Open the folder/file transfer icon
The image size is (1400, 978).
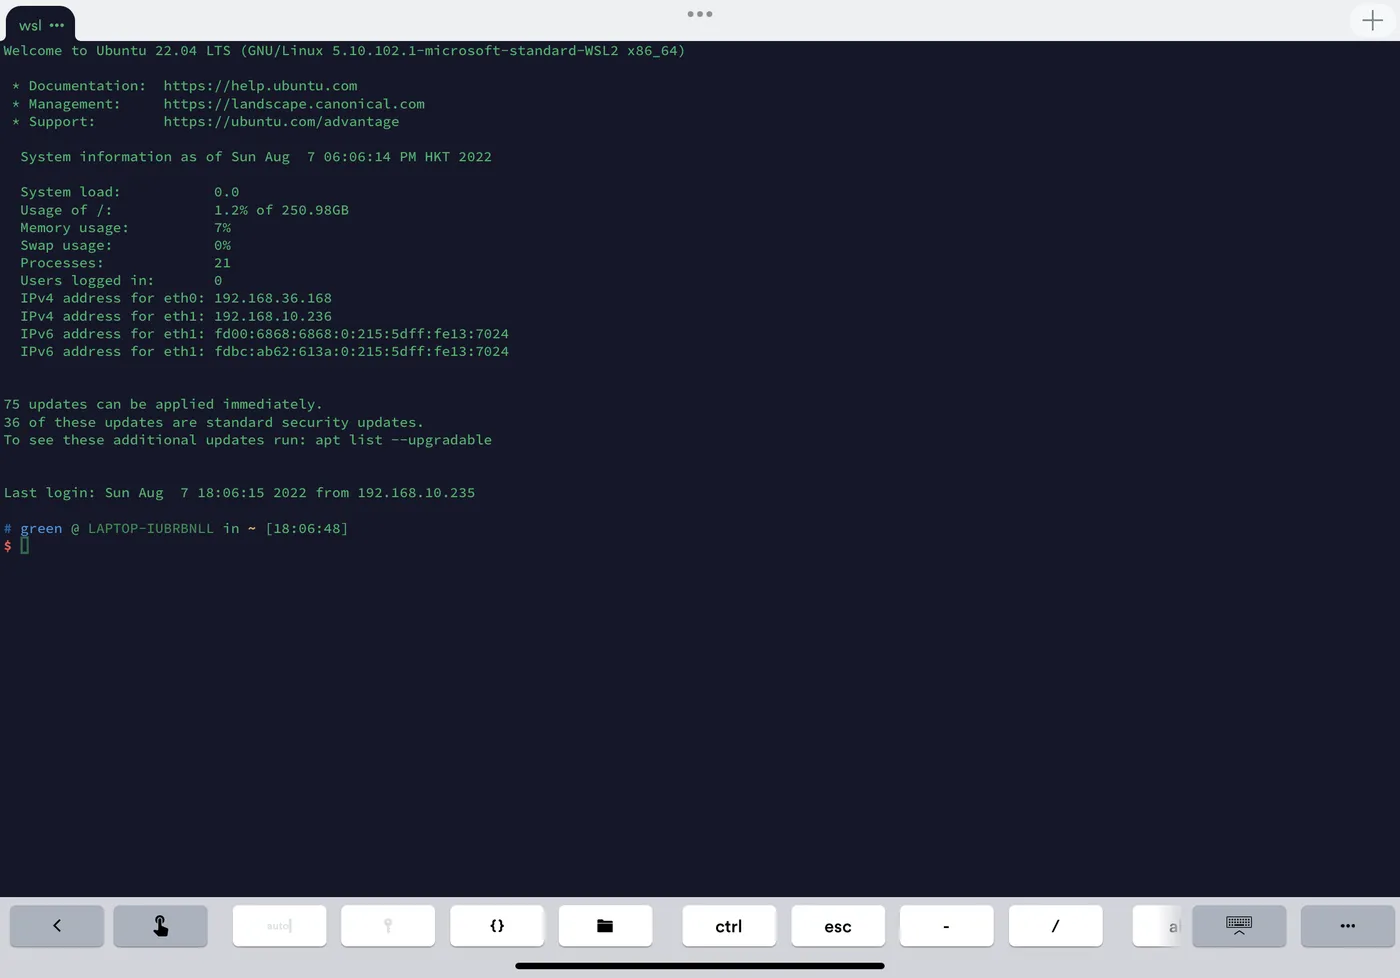605,926
